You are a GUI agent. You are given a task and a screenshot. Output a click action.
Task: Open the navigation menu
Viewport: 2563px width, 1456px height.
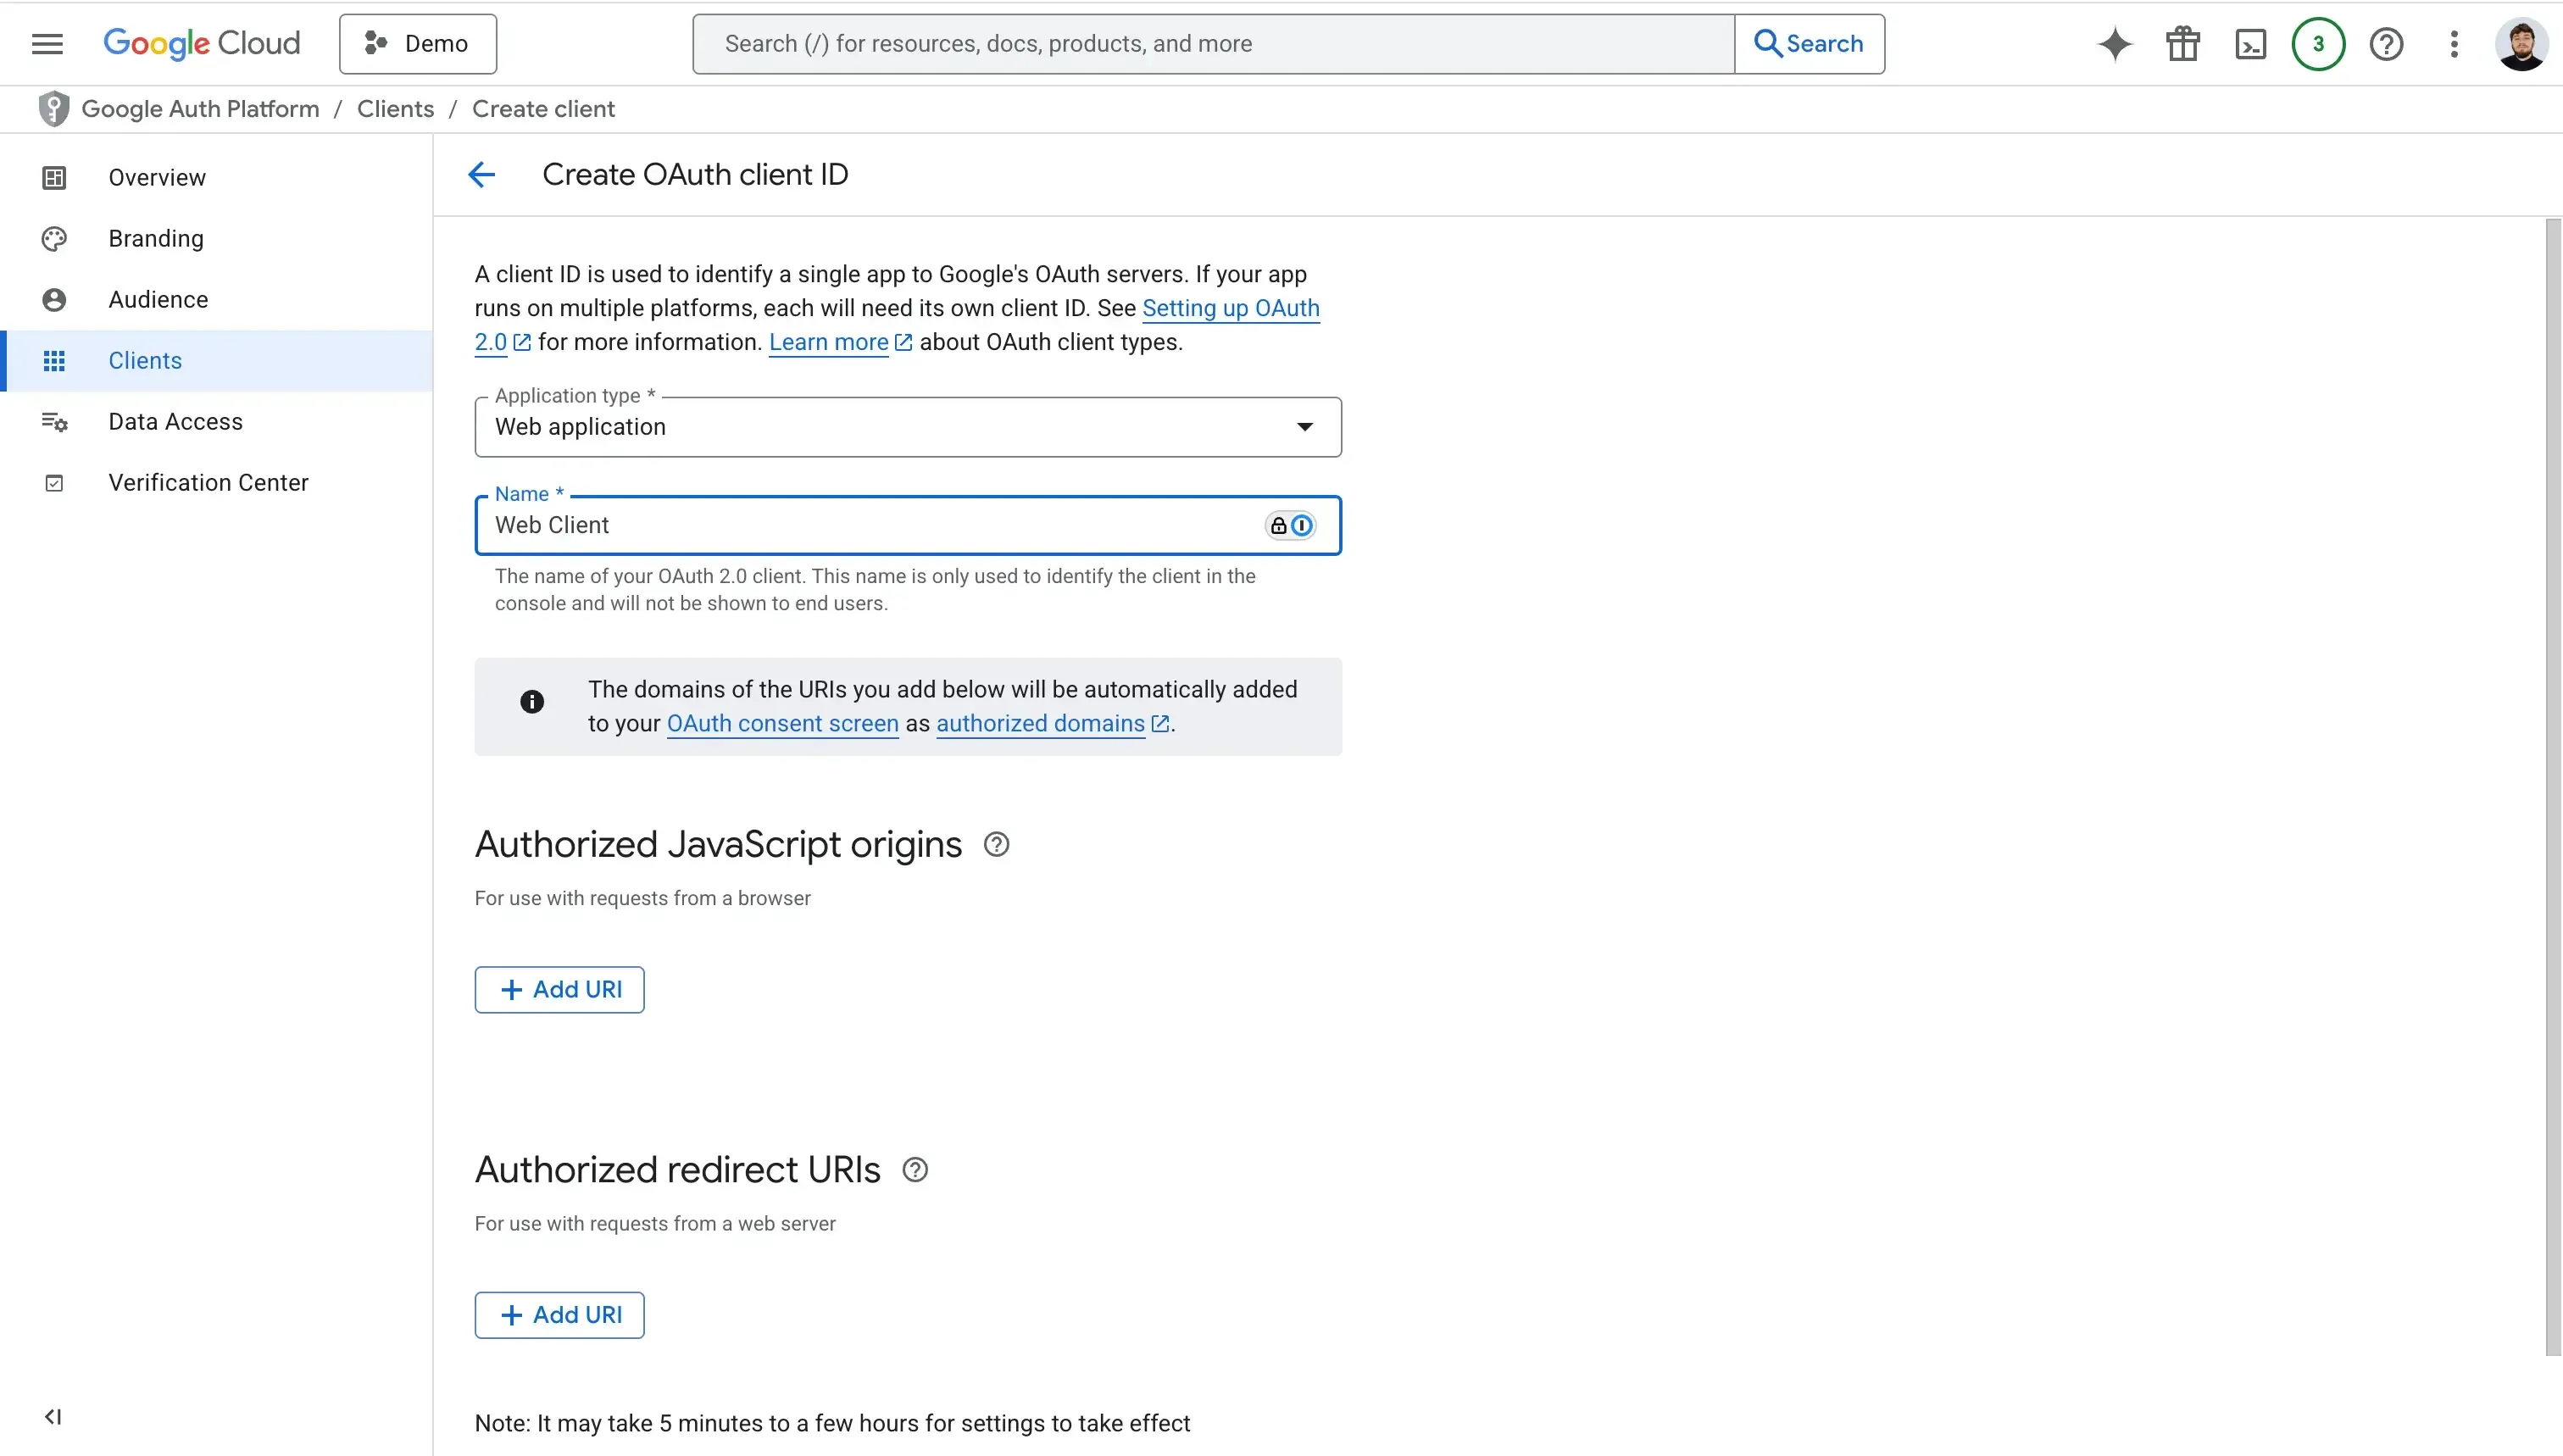point(46,43)
